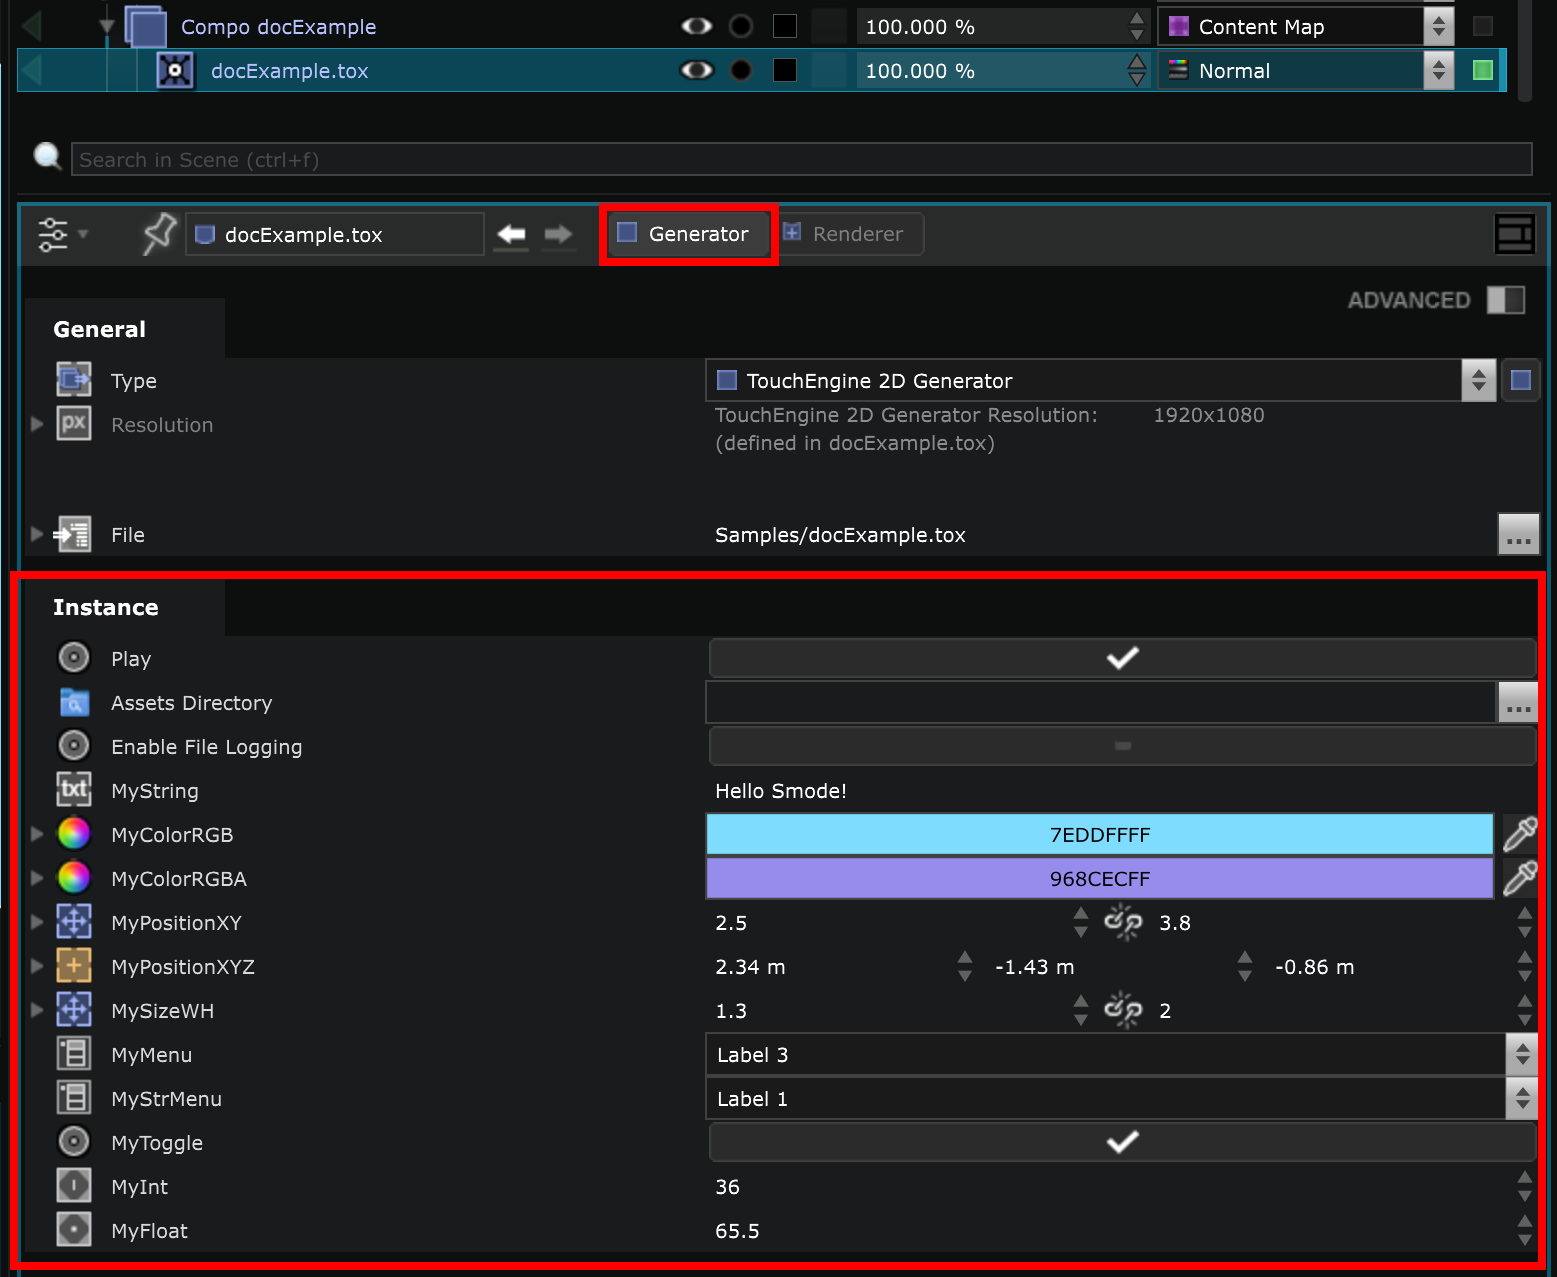The height and width of the screenshot is (1277, 1557).
Task: Expand the File parameter
Action: (37, 534)
